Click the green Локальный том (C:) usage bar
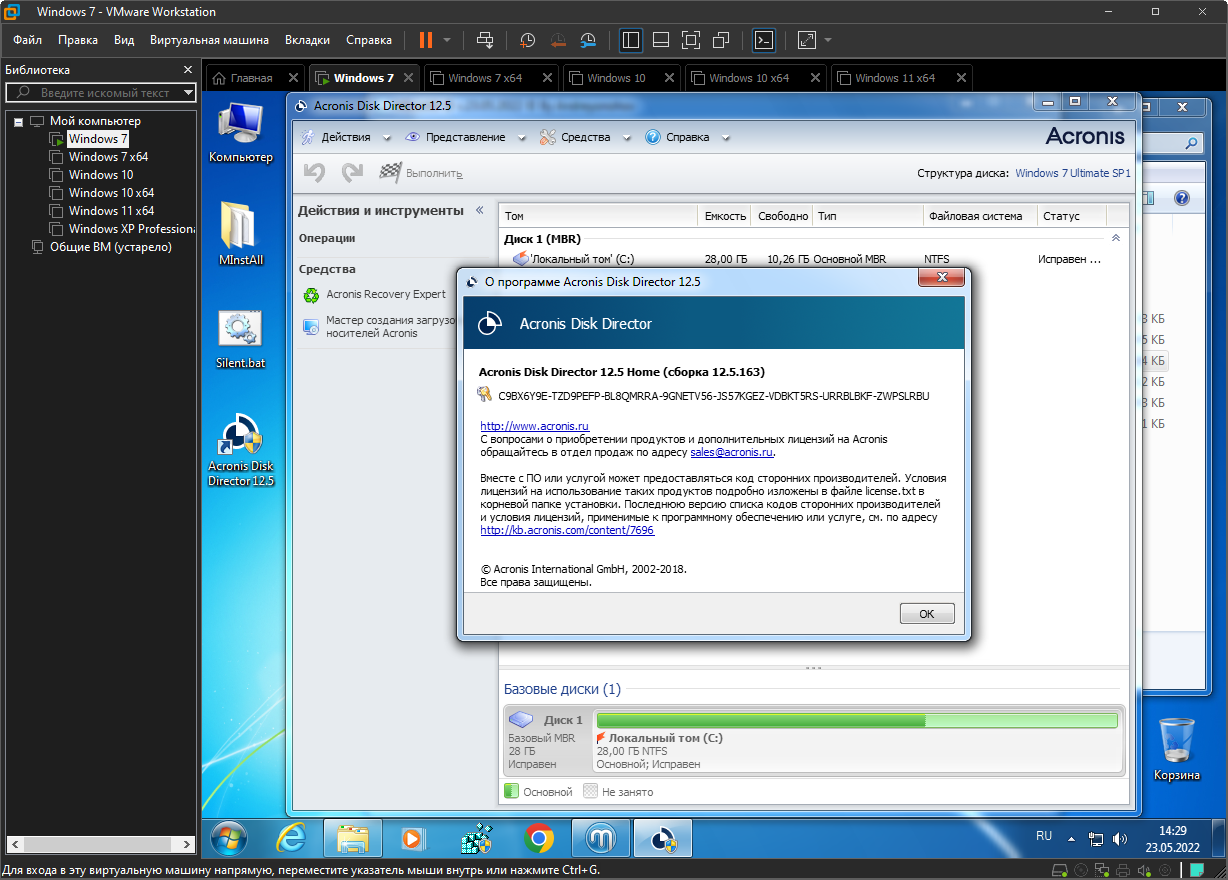This screenshot has width=1228, height=880. 760,720
